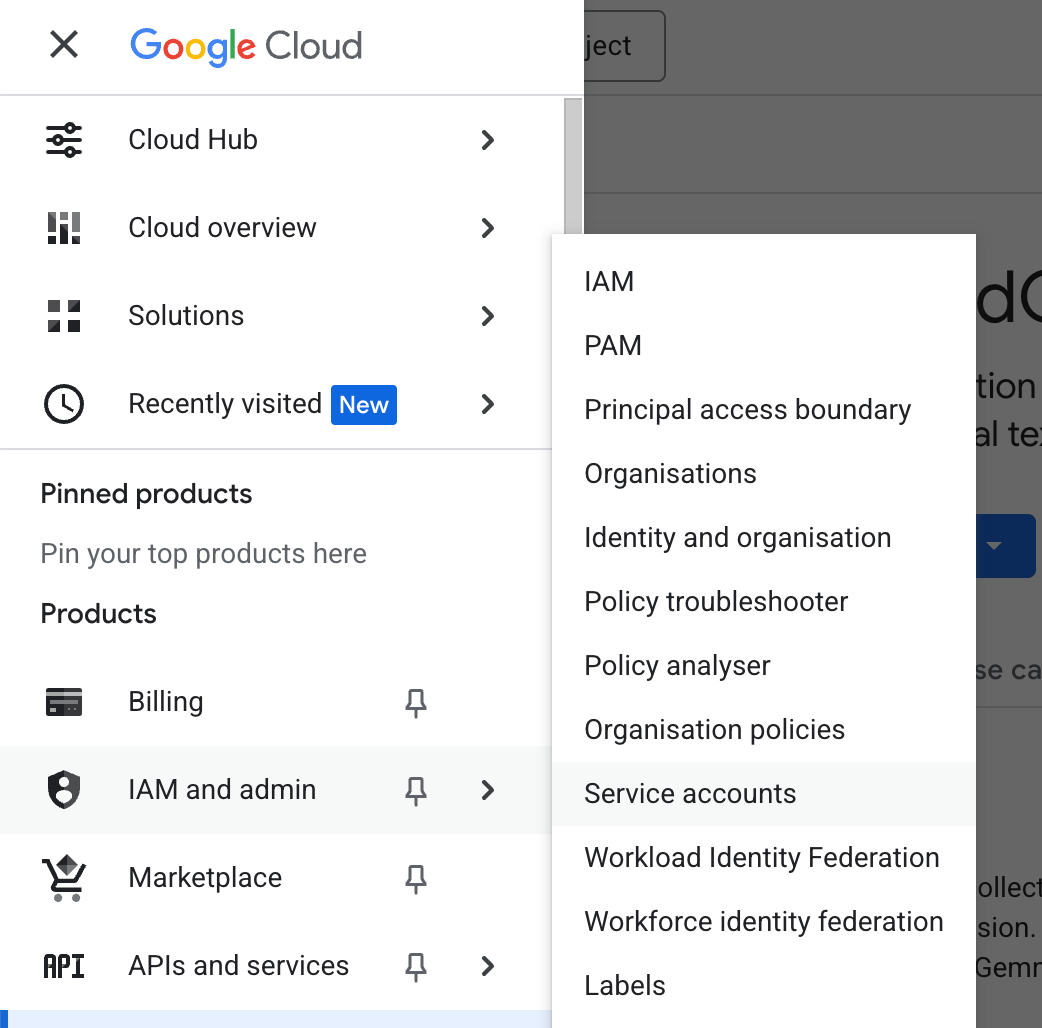This screenshot has width=1042, height=1028.
Task: Expand the Cloud Hub submenu chevron
Action: pyautogui.click(x=488, y=140)
